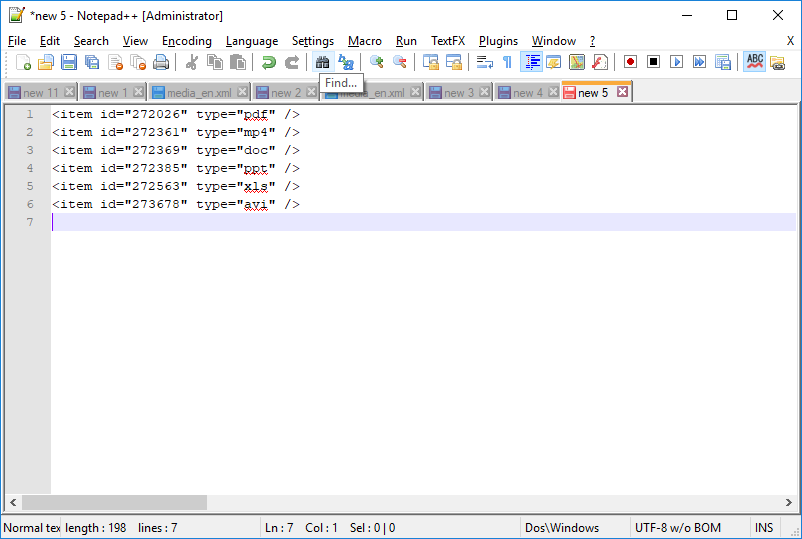The width and height of the screenshot is (802, 539).
Task: Switch to the new 4 tab
Action: point(527,93)
